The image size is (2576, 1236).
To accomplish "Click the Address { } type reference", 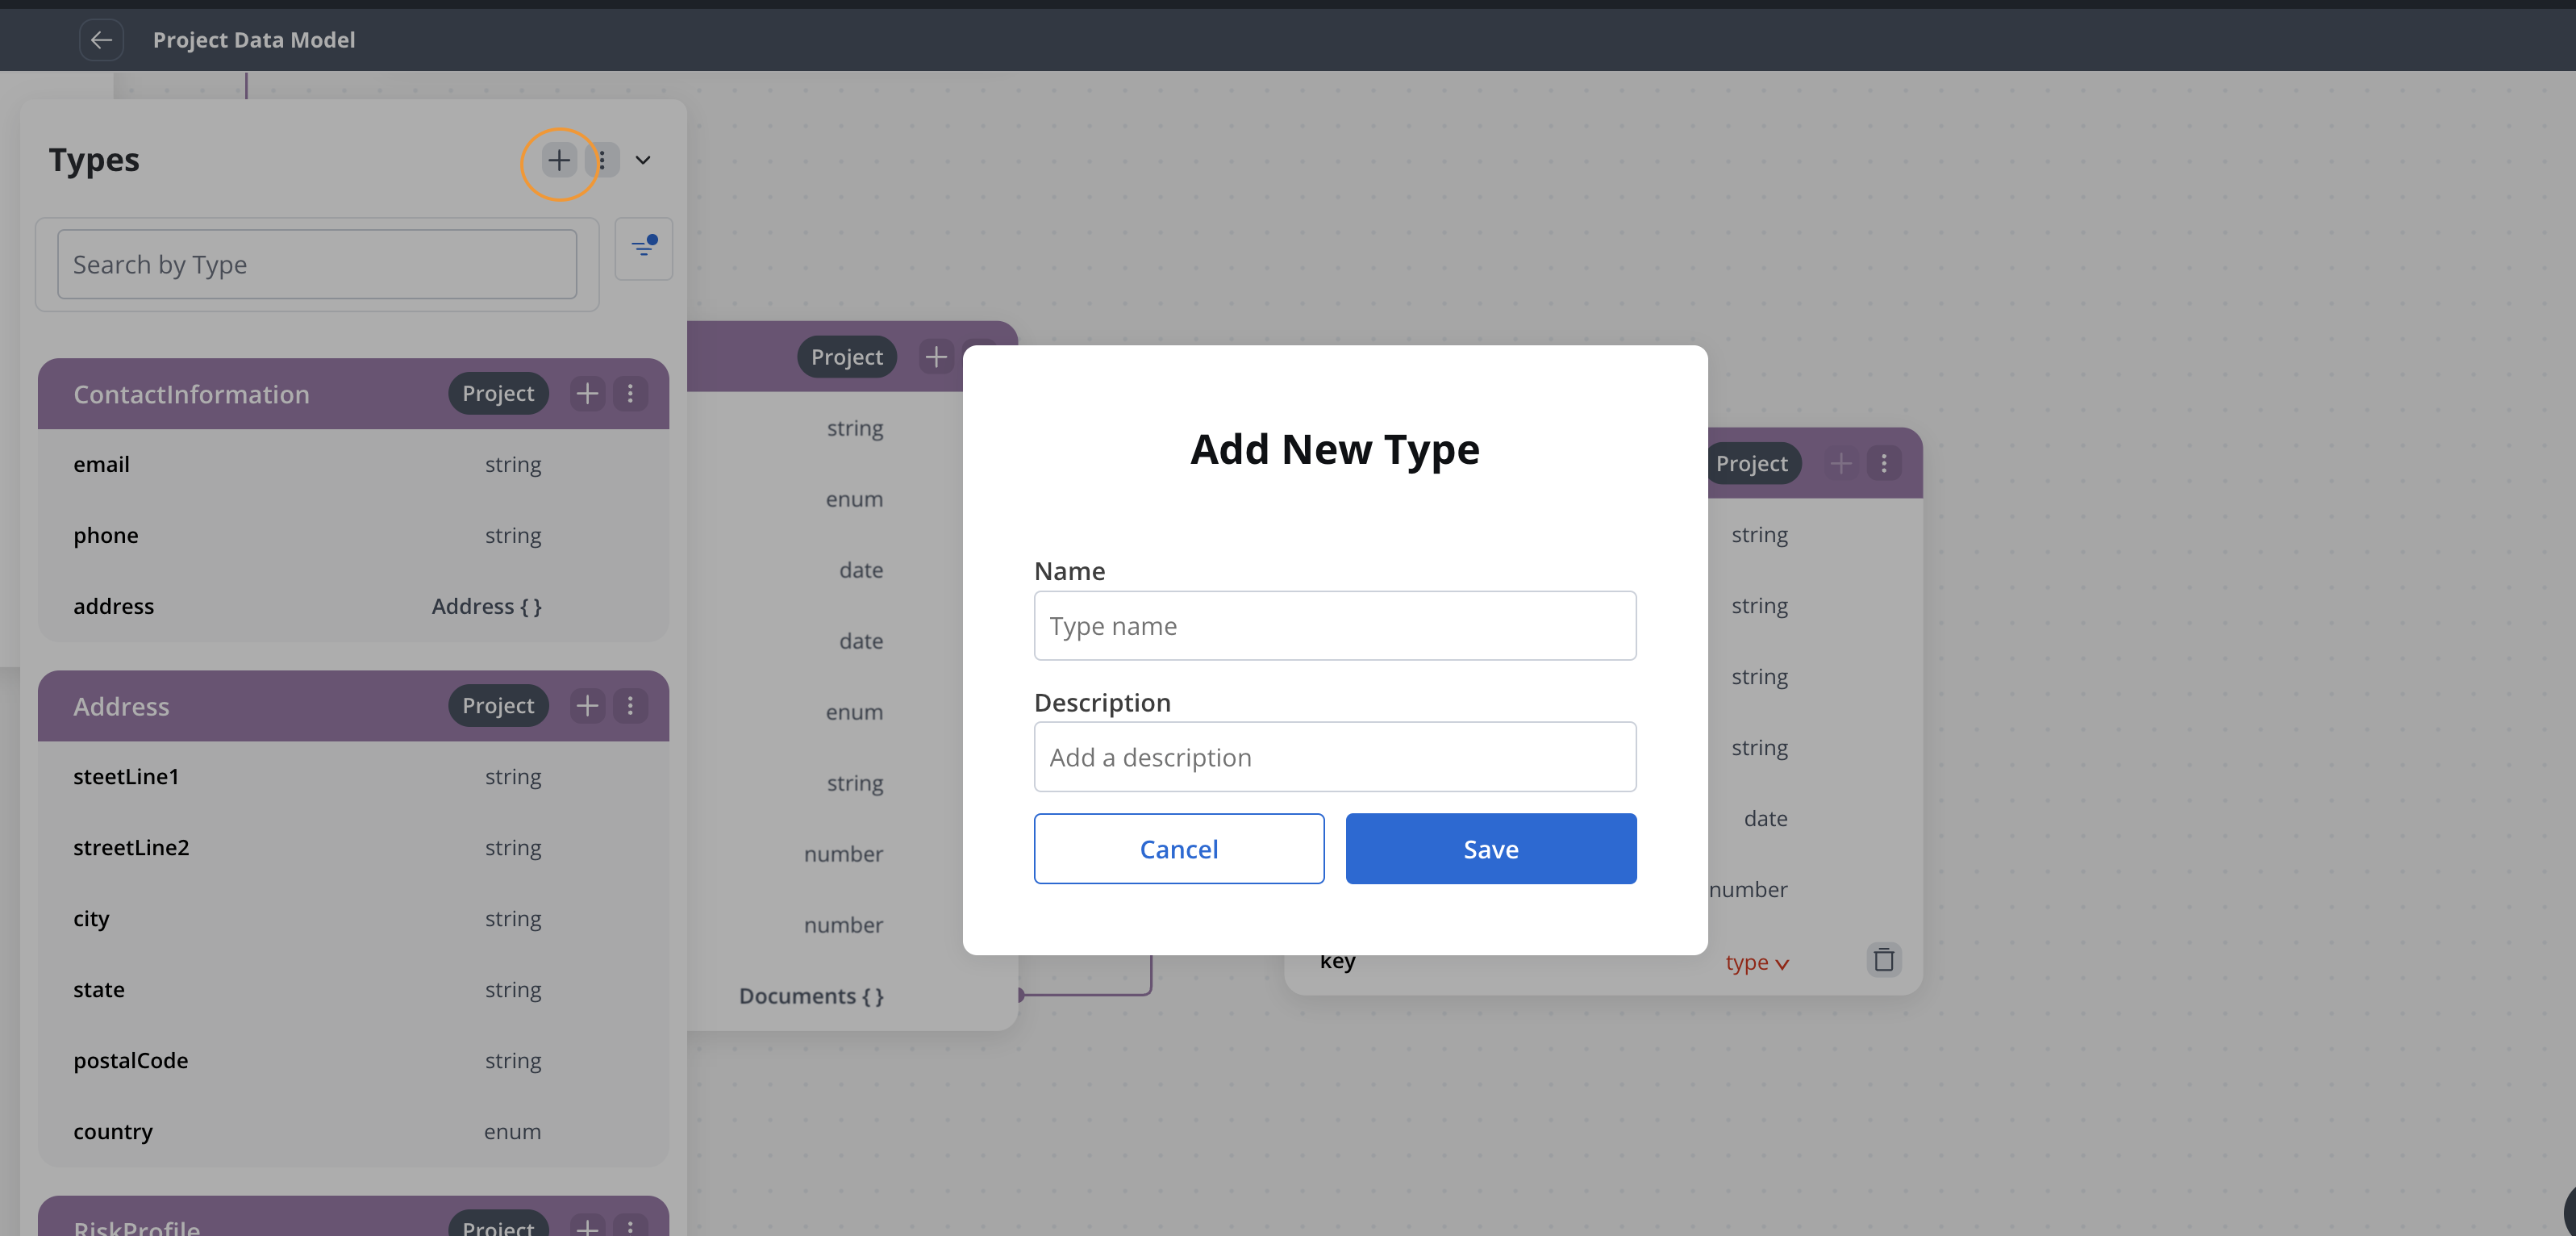I will click(x=486, y=607).
